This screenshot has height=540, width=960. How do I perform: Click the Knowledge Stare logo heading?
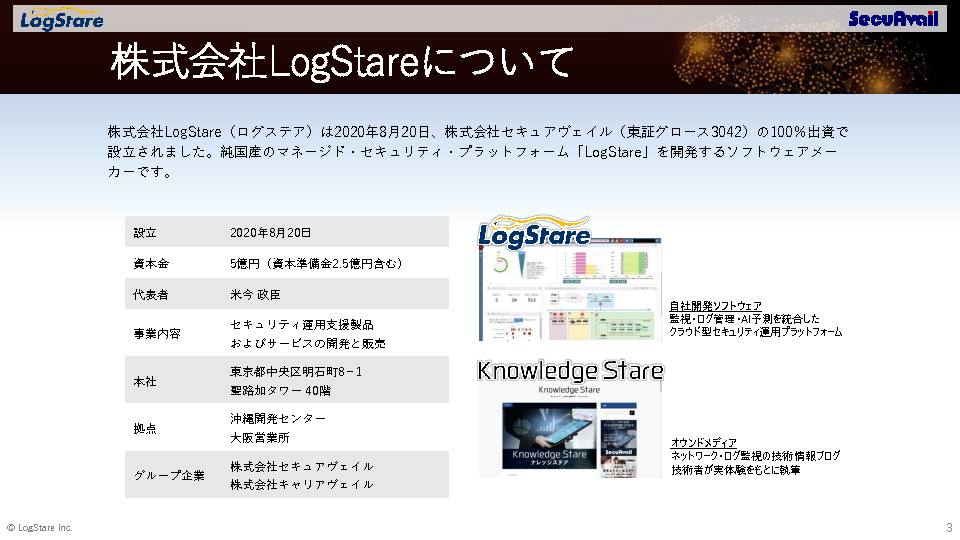569,371
